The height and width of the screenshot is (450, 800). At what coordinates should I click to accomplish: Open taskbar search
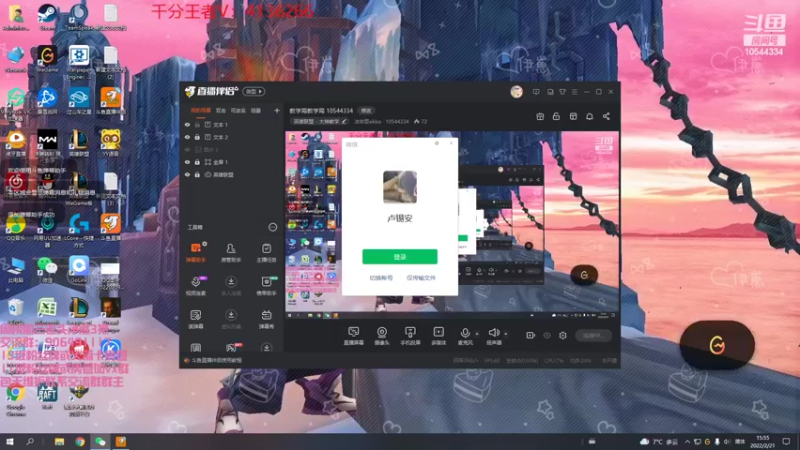pyautogui.click(x=30, y=442)
